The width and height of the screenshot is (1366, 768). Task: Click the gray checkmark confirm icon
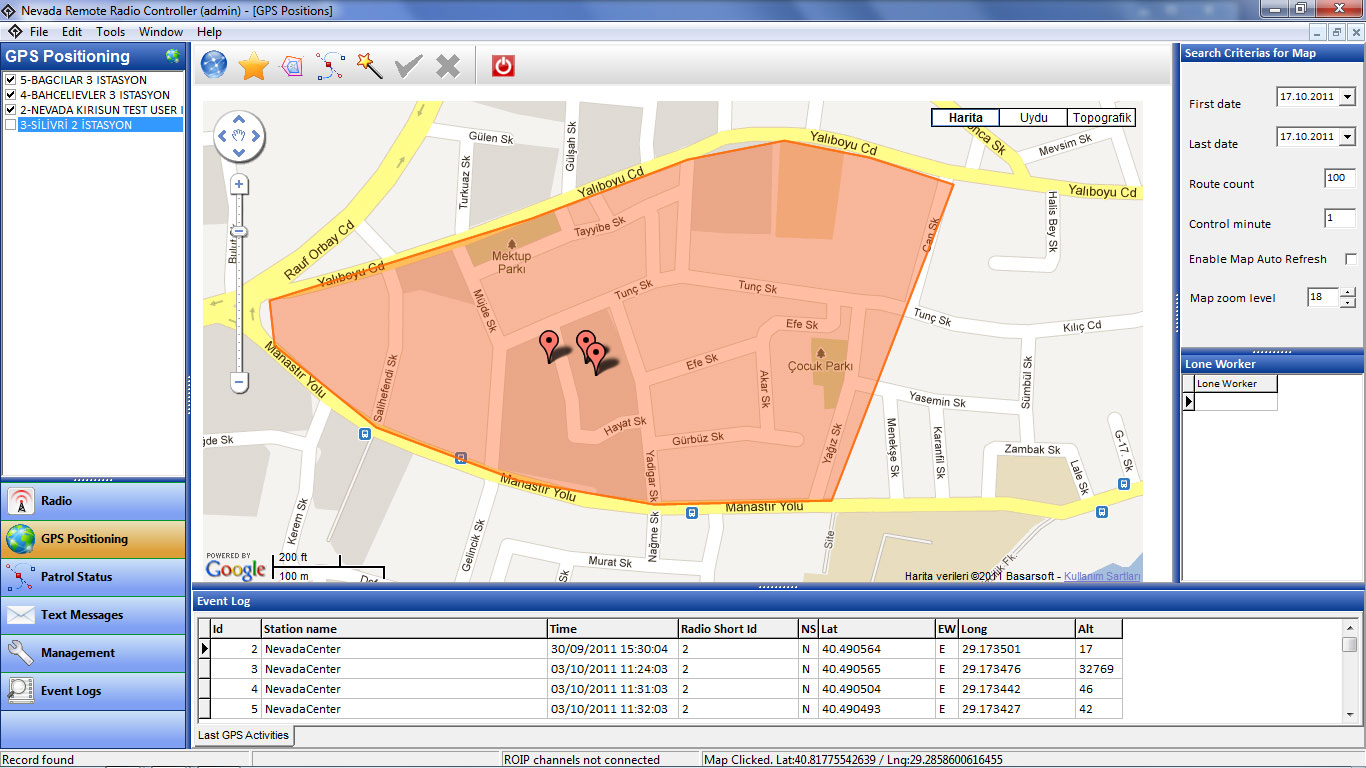(409, 67)
